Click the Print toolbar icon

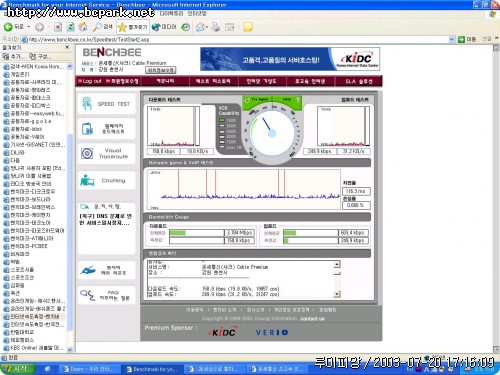[x=216, y=27]
